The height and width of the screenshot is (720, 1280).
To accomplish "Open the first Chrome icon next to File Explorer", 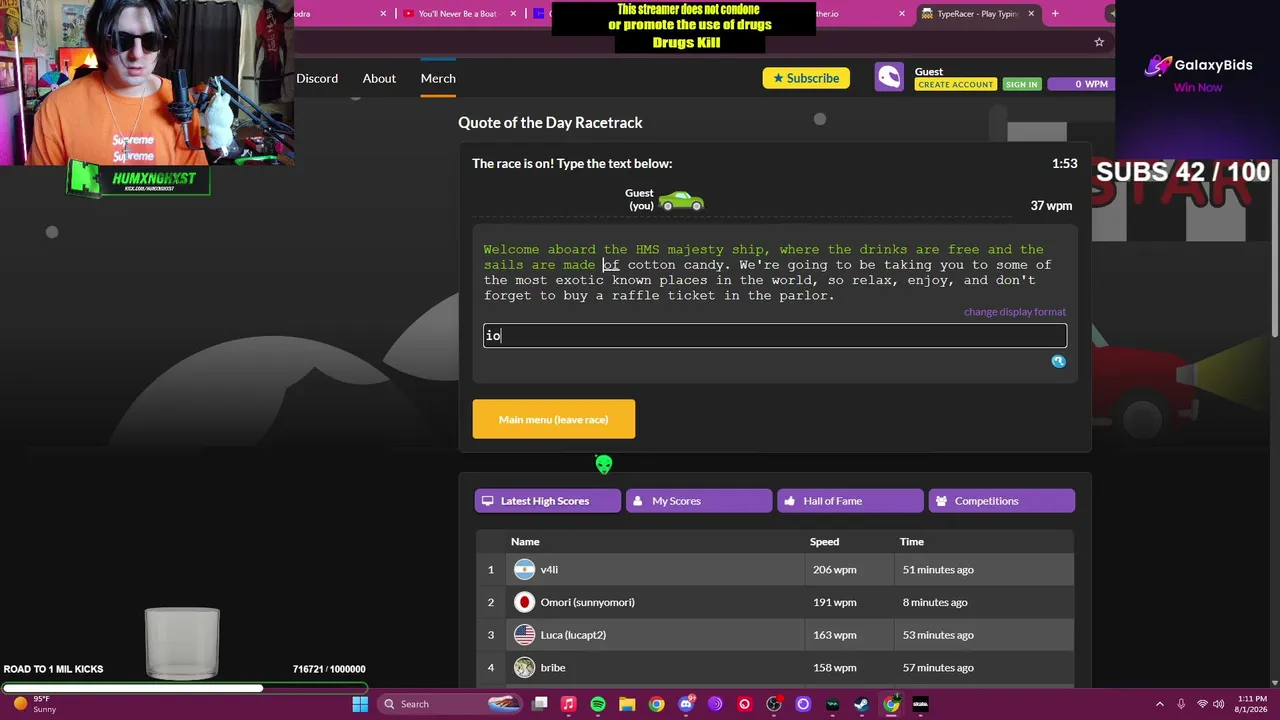I will [656, 704].
